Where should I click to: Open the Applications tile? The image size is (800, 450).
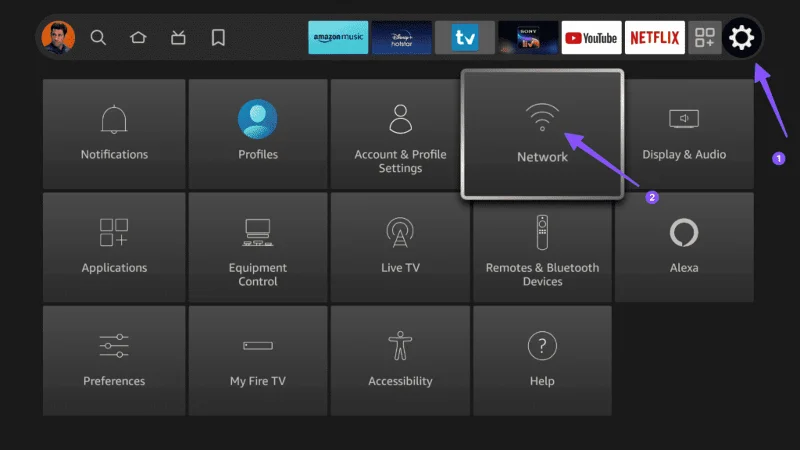tap(114, 247)
